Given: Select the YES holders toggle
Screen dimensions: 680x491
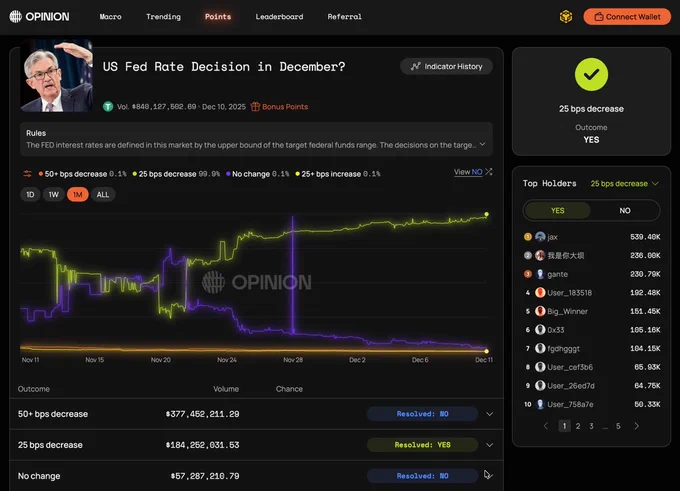Looking at the screenshot, I should click(558, 210).
